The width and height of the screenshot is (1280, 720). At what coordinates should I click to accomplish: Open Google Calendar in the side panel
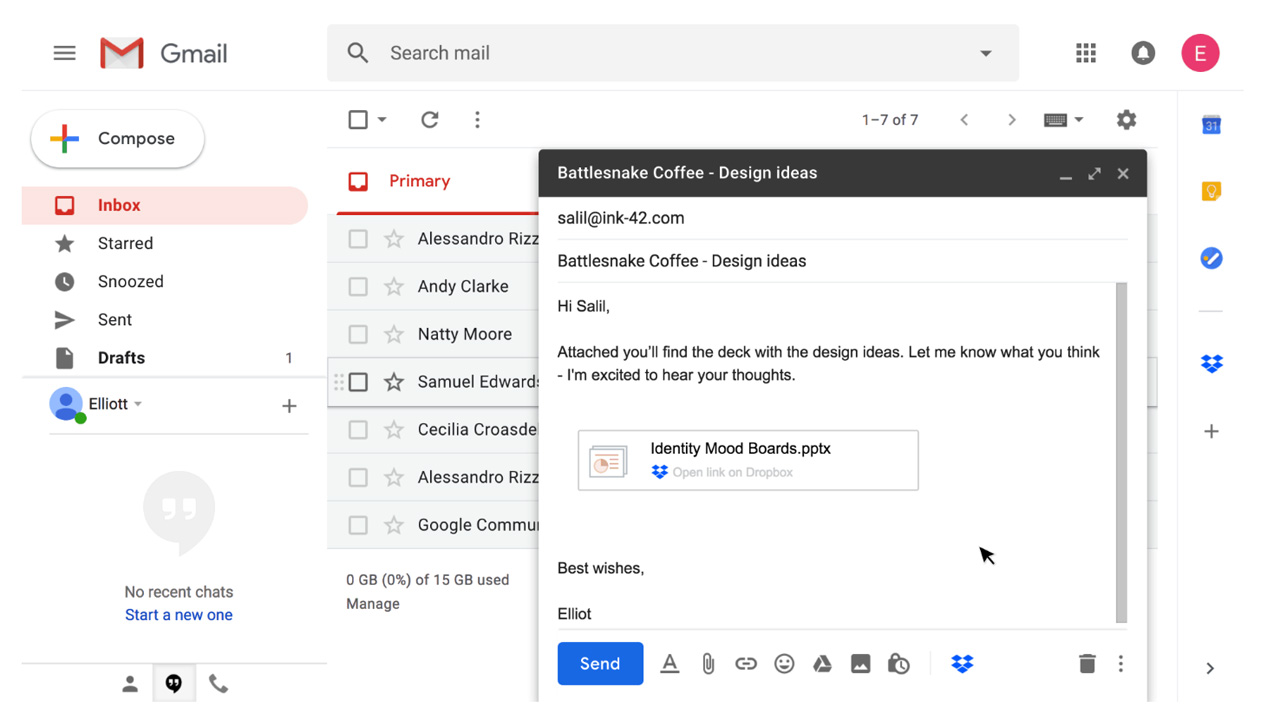[1211, 125]
